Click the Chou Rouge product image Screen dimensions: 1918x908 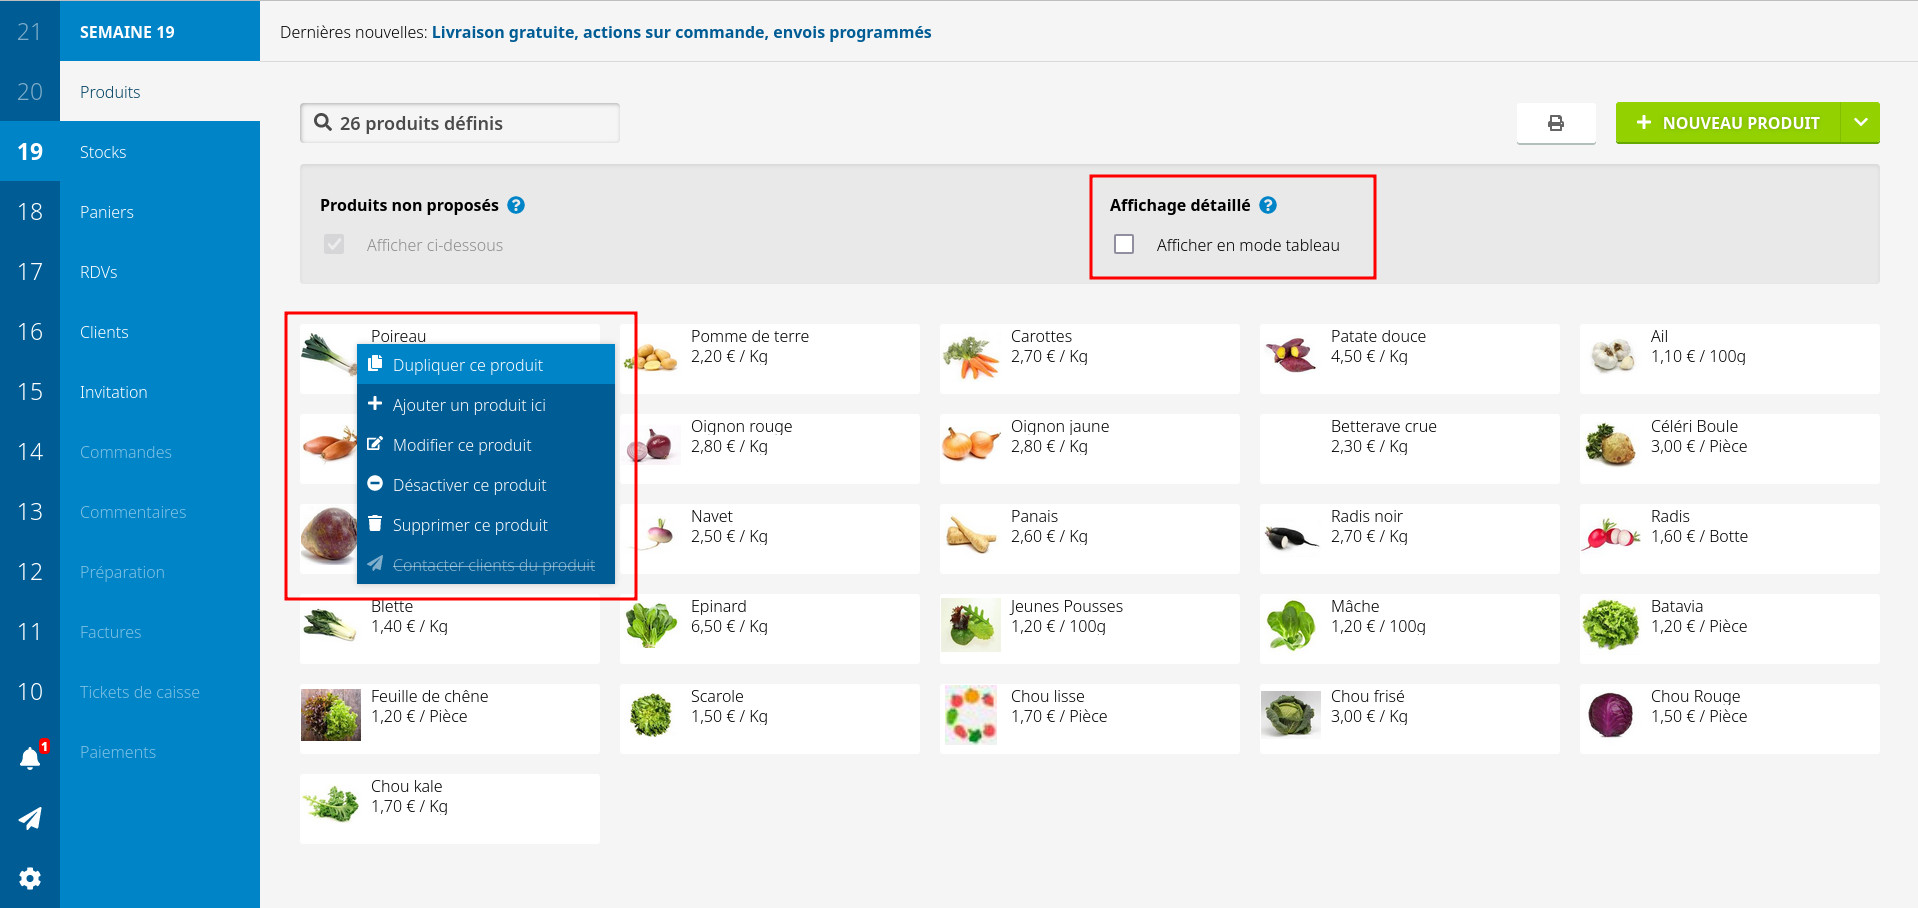coord(1610,715)
